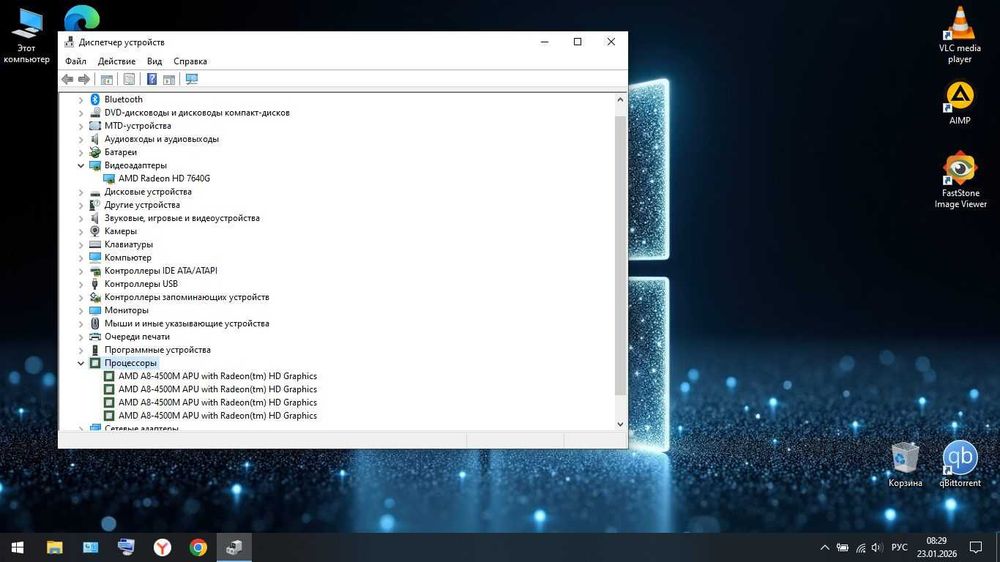Click the Камеры webcam icon

click(95, 231)
